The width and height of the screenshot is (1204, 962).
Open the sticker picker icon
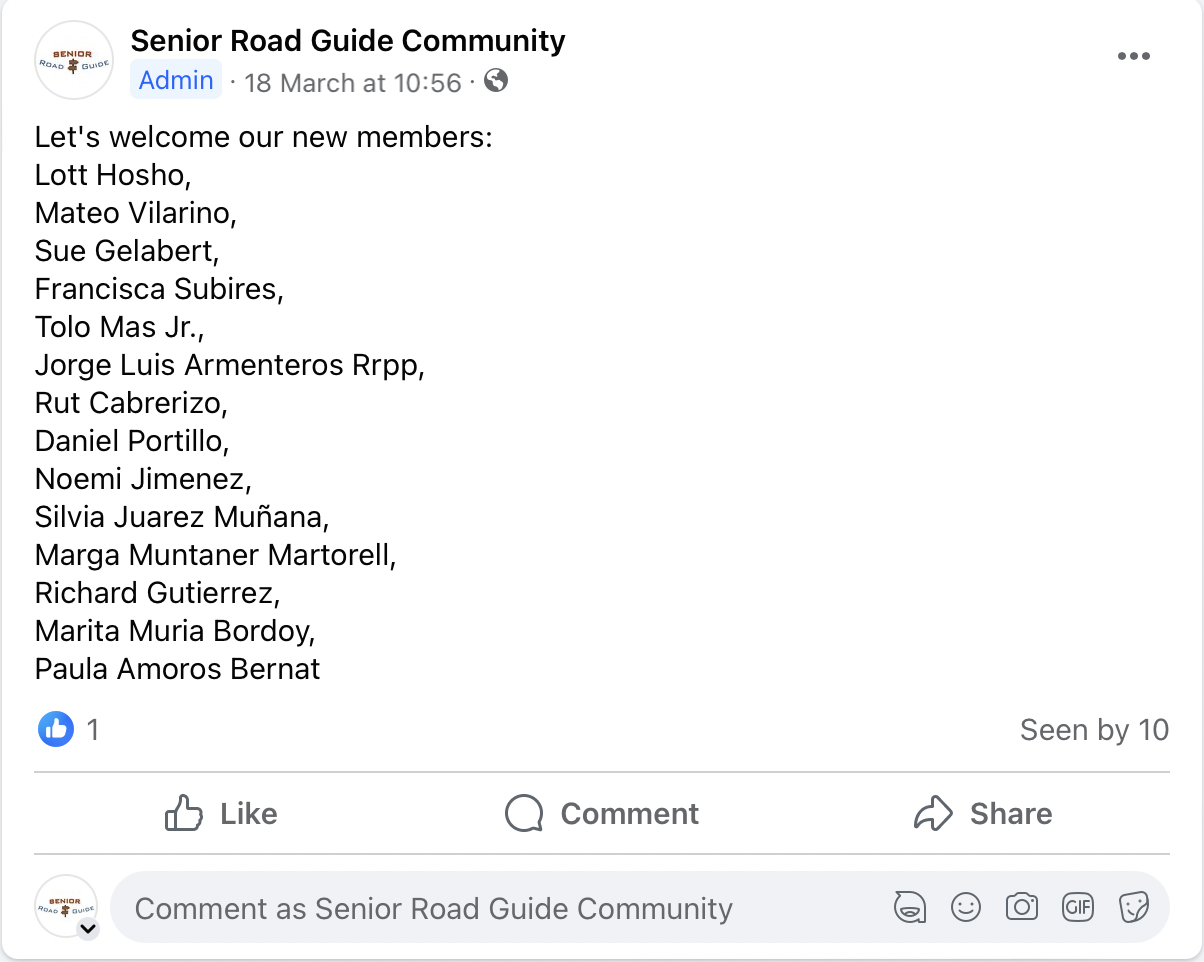pos(1133,908)
